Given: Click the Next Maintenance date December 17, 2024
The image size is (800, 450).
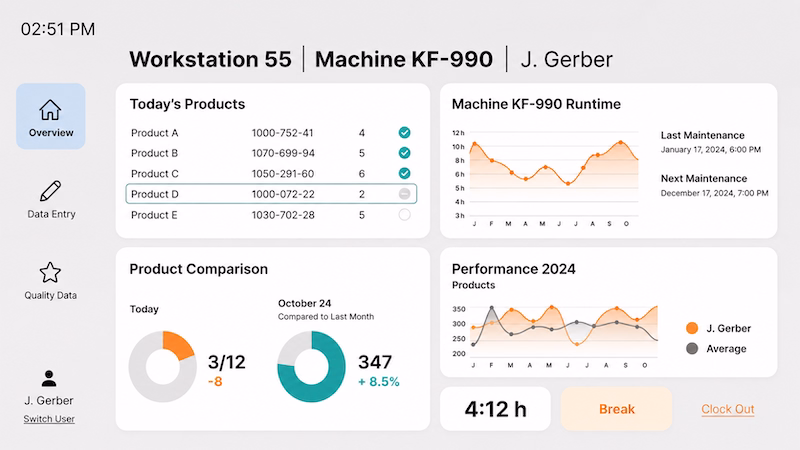Looking at the screenshot, I should [x=714, y=193].
